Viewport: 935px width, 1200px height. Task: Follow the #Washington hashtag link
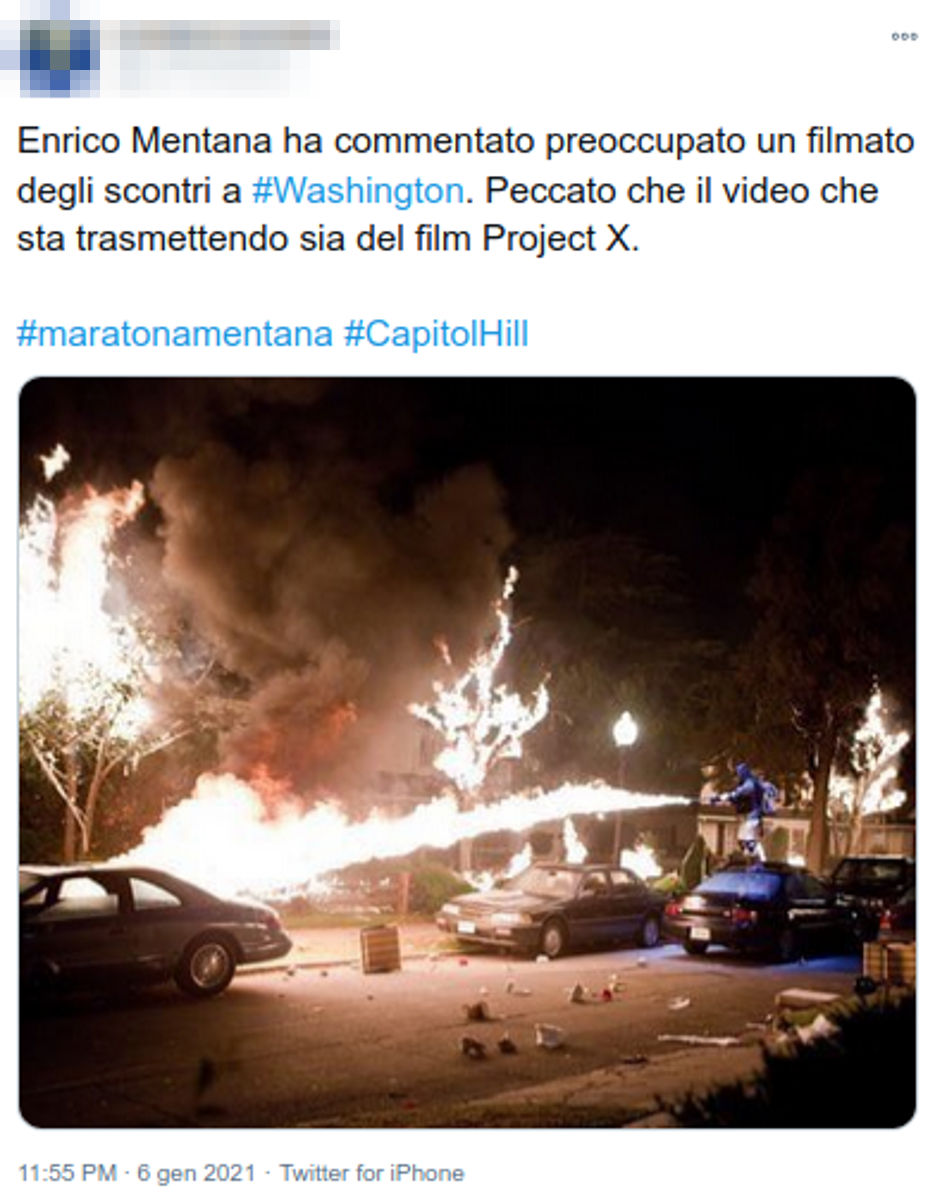[358, 190]
